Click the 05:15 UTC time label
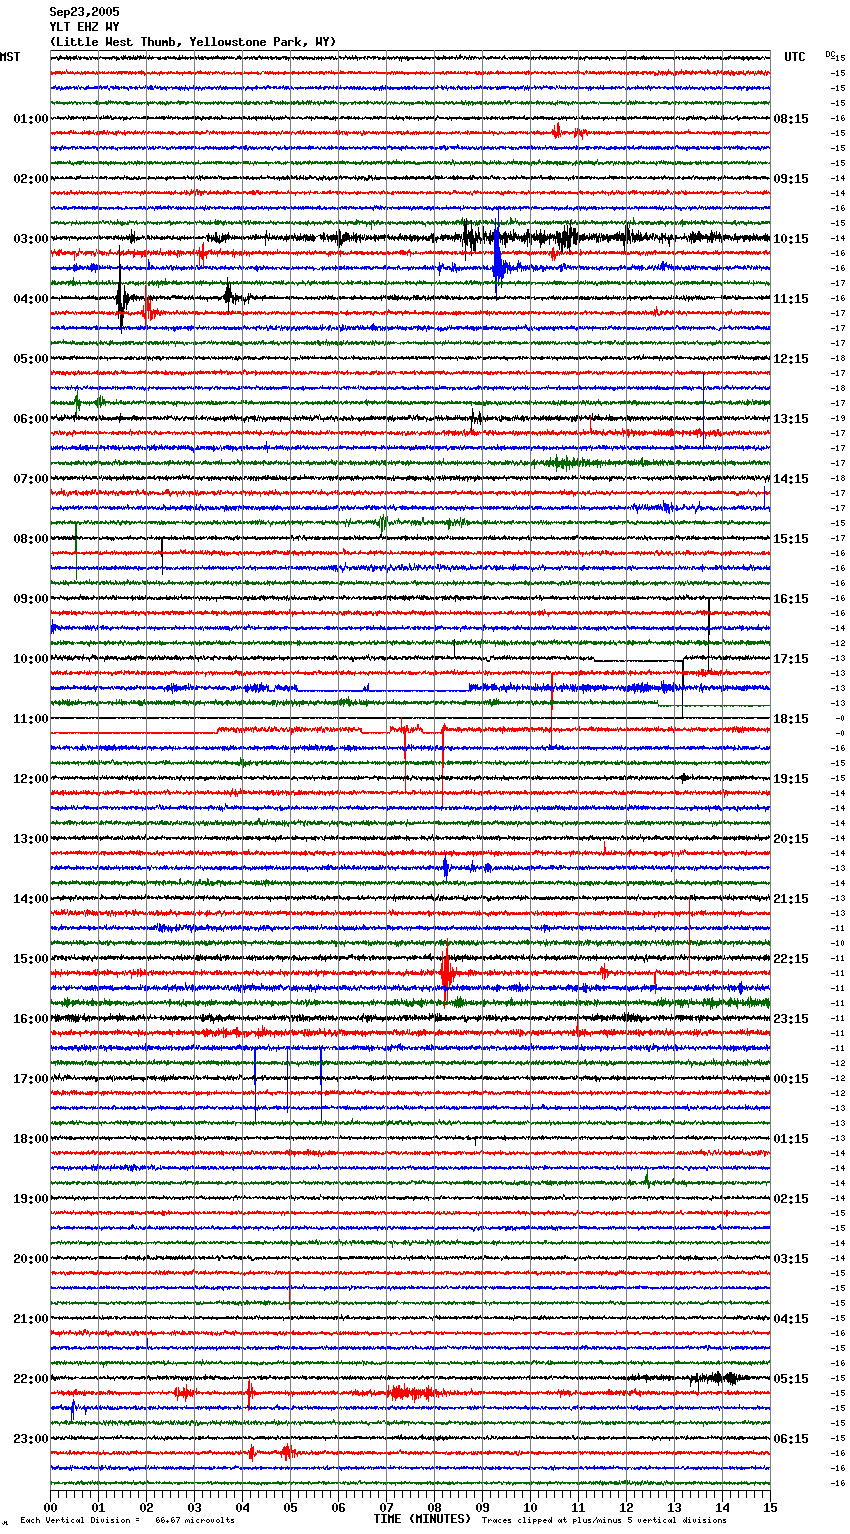Viewport: 850px width, 1534px height. click(x=791, y=1379)
